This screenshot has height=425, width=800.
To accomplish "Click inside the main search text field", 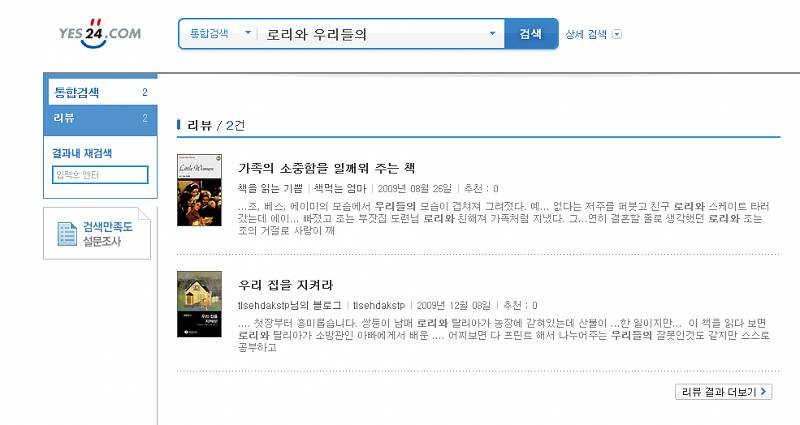I will point(375,34).
